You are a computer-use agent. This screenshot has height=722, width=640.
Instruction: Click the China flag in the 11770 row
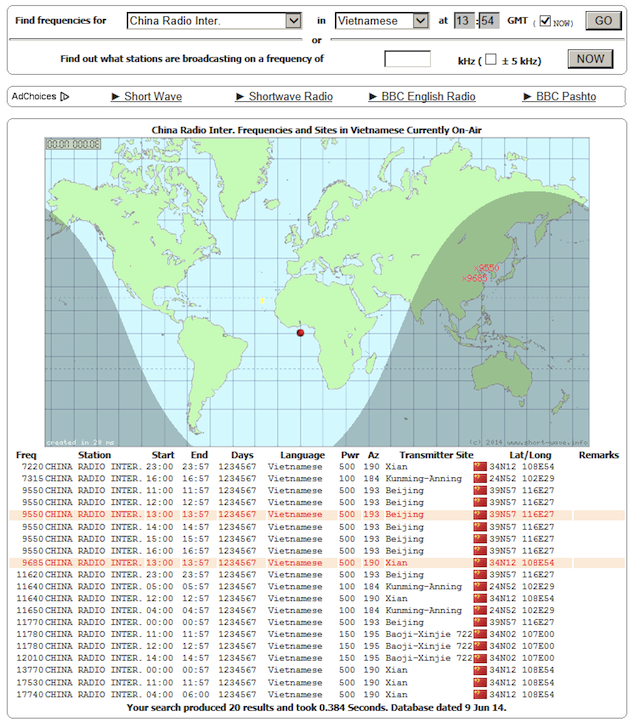[480, 623]
